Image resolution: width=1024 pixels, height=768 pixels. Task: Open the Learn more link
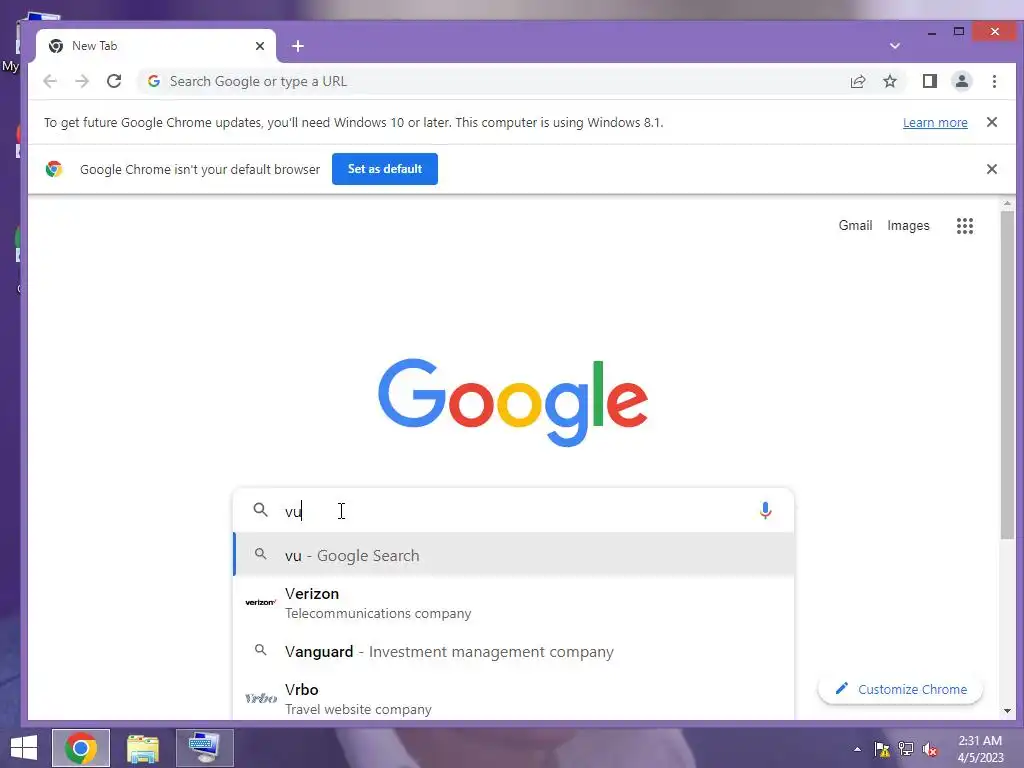(x=935, y=123)
